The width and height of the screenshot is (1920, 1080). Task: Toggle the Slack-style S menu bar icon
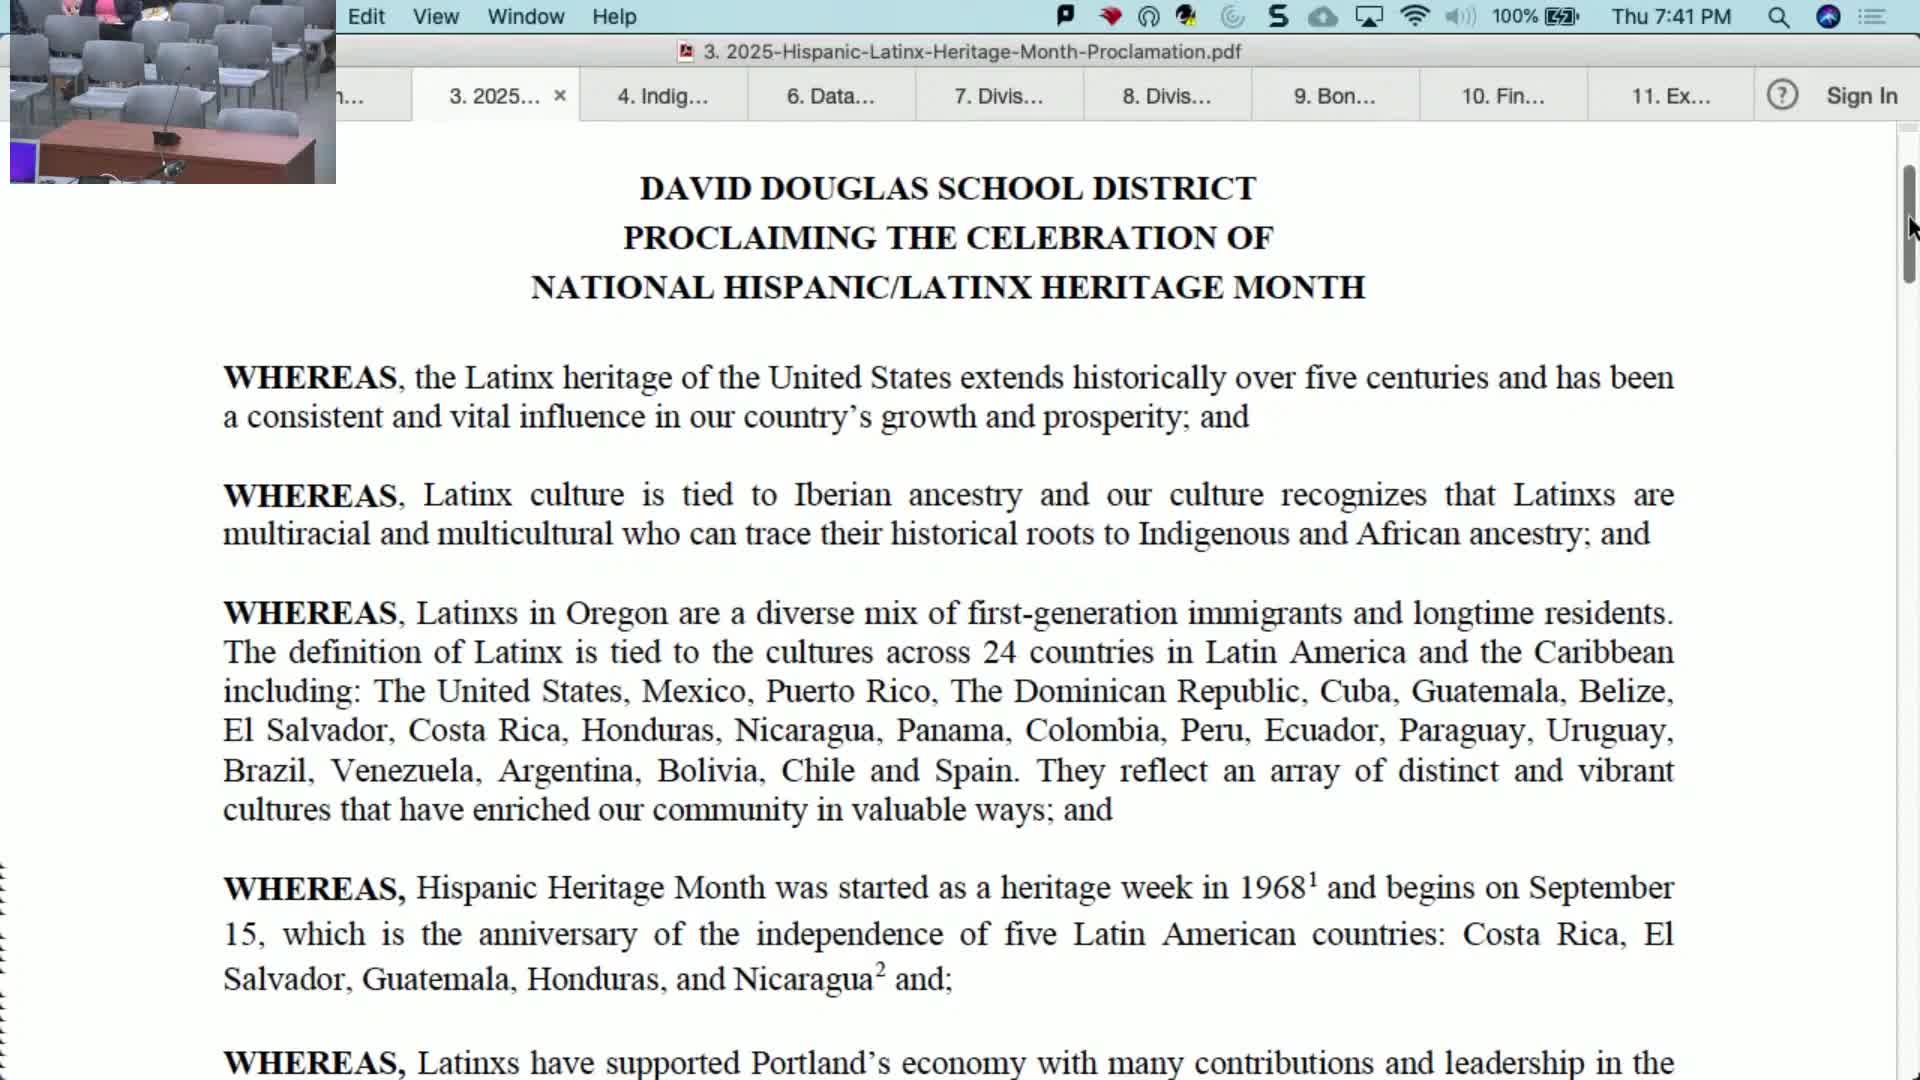(1277, 17)
